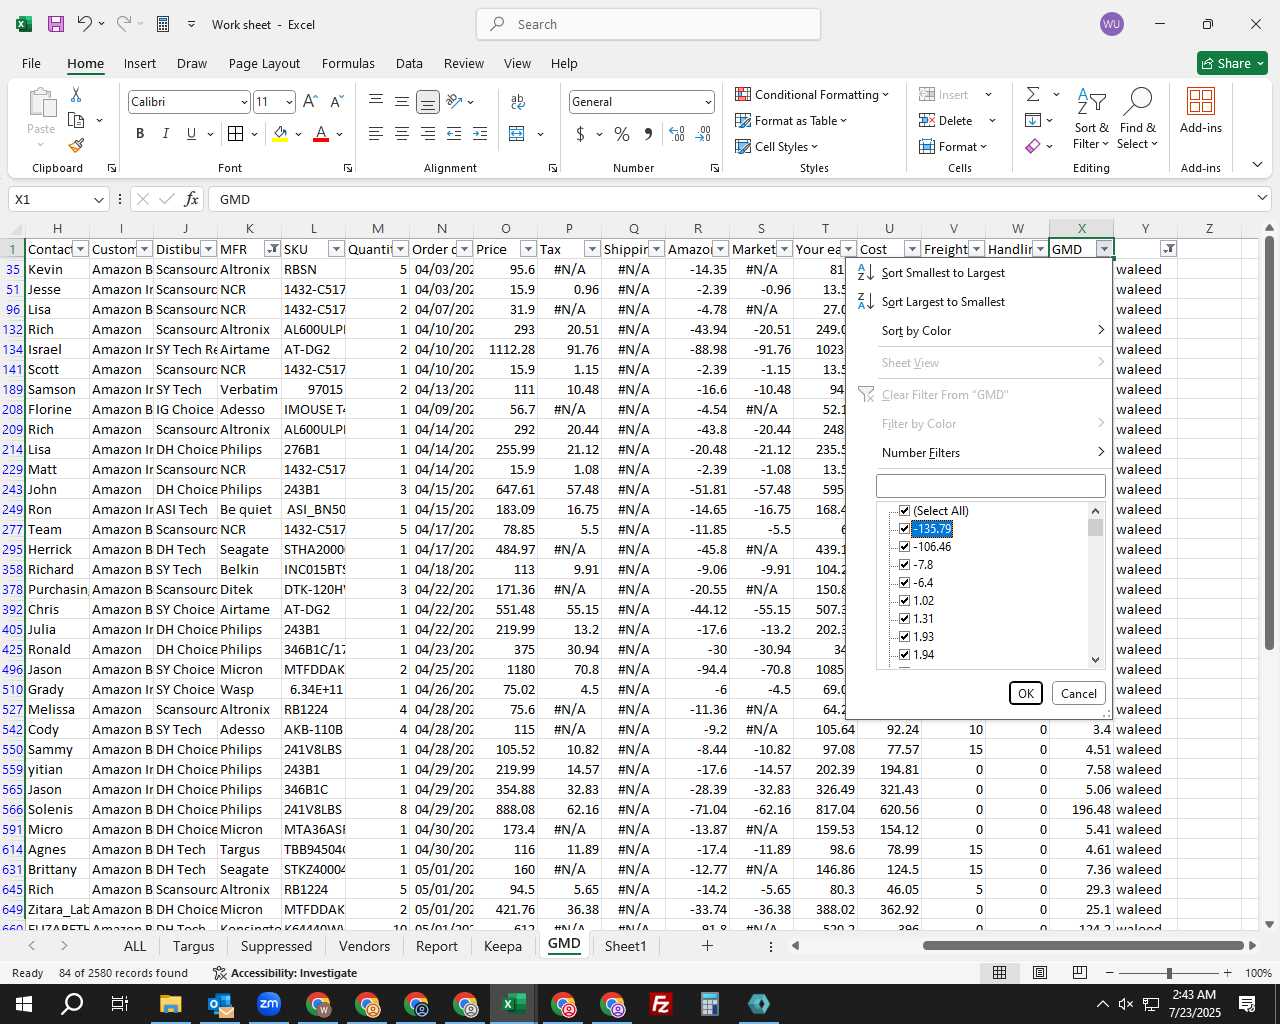Open File Explorer on taskbar
This screenshot has height=1024, width=1280.
(170, 1004)
